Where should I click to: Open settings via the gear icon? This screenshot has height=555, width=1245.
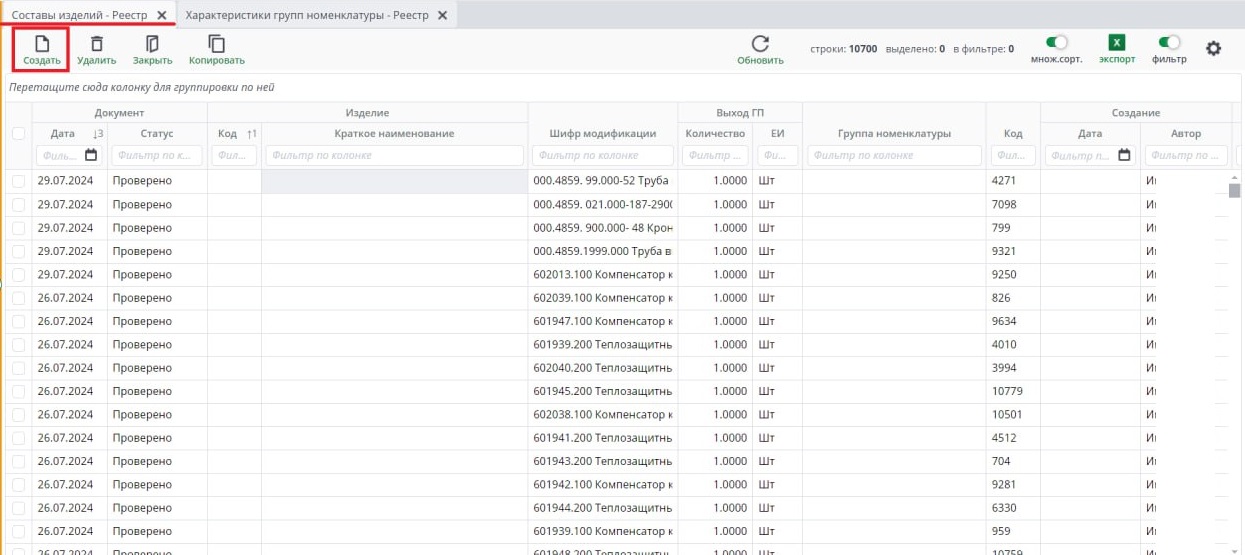1213,48
